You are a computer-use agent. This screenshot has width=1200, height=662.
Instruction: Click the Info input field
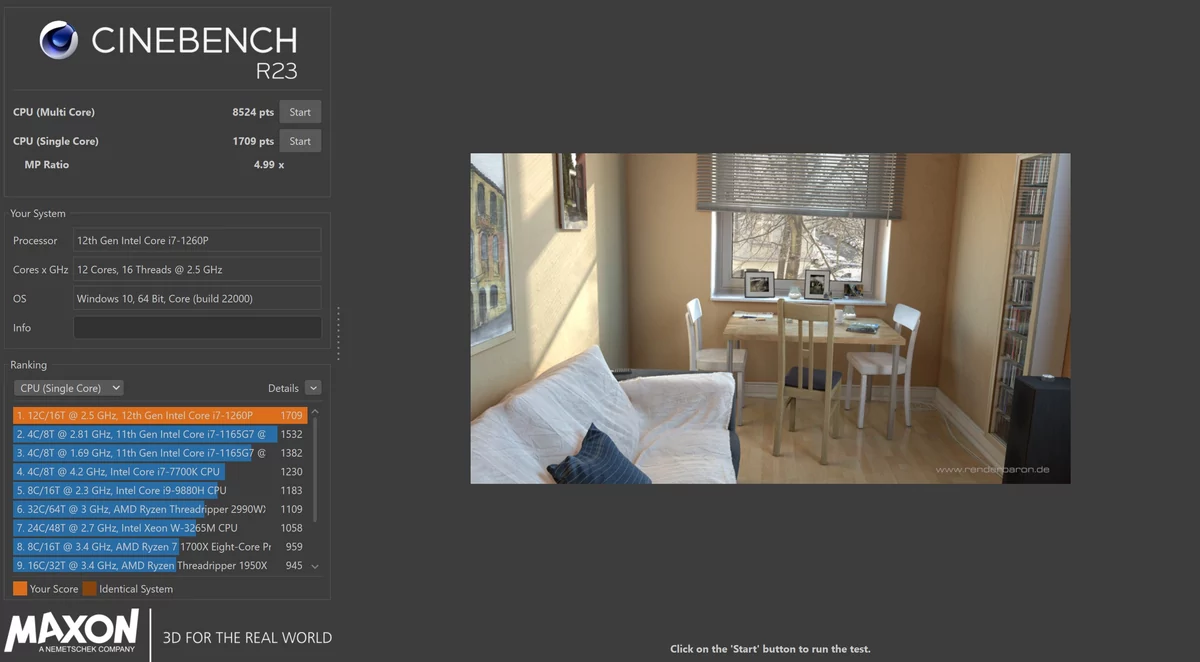(198, 328)
